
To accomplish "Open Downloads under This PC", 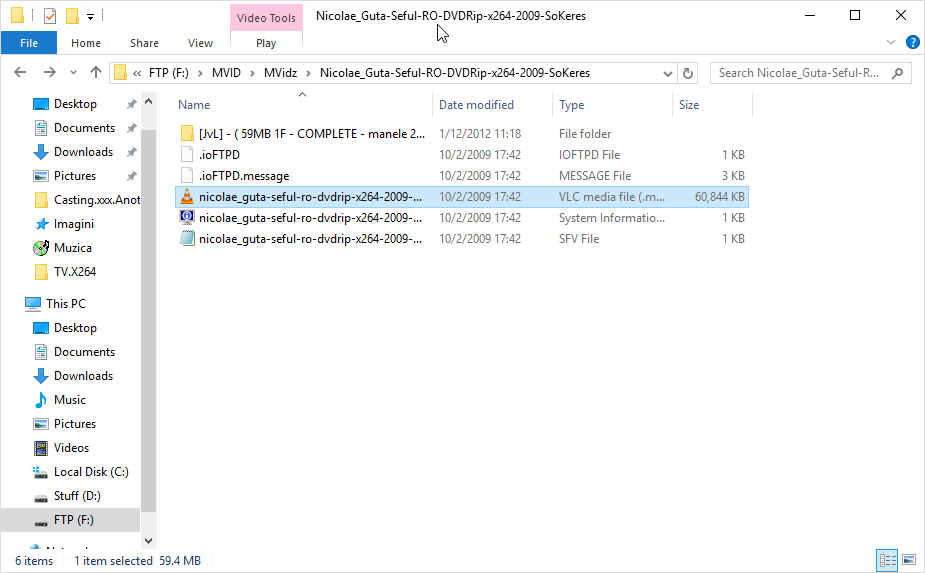I will [x=83, y=376].
